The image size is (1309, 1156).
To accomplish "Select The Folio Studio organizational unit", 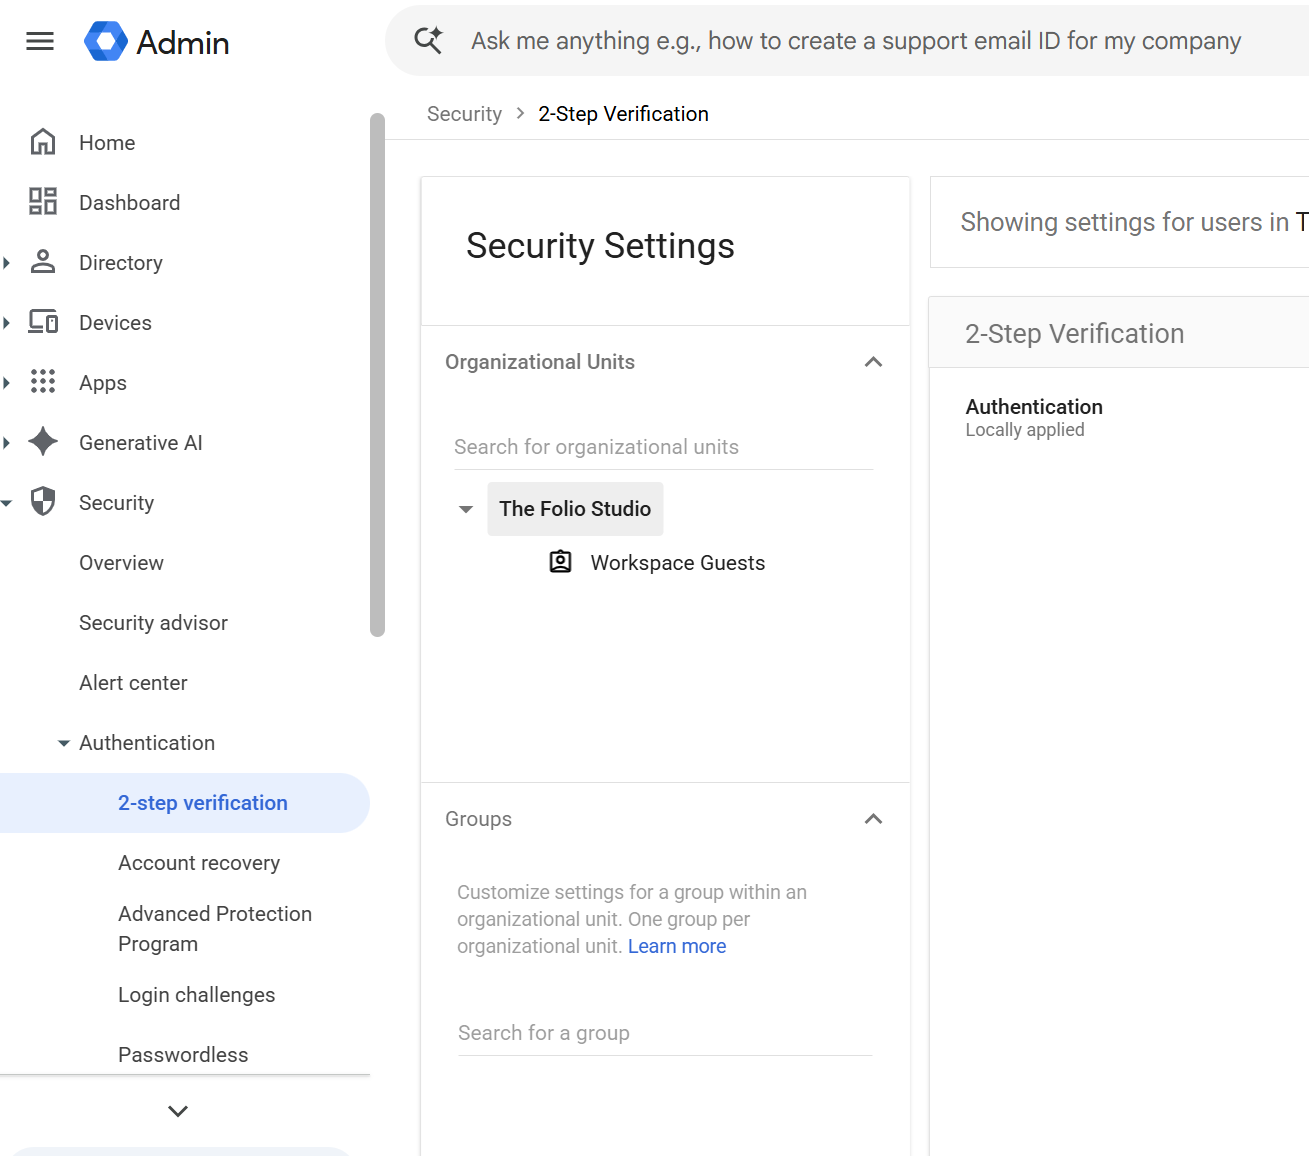I will 575,509.
